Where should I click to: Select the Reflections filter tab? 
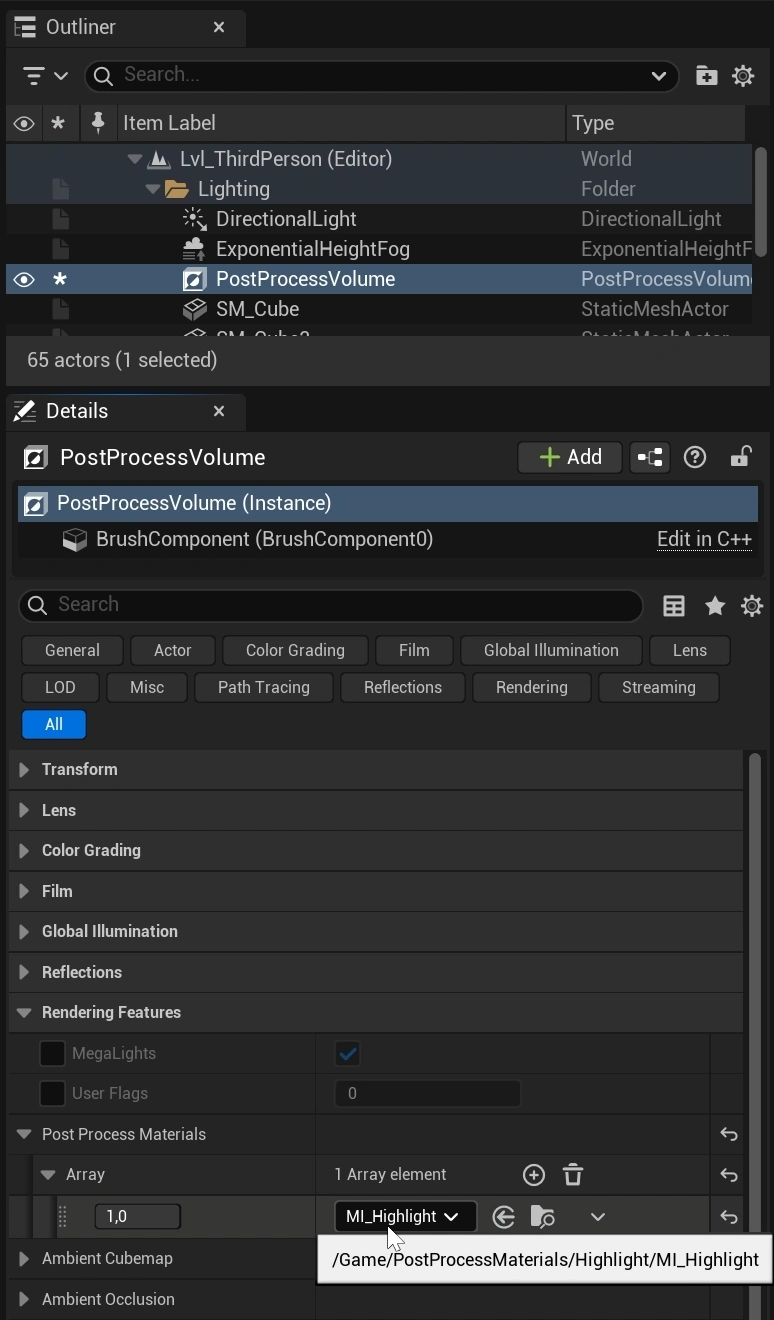point(403,687)
